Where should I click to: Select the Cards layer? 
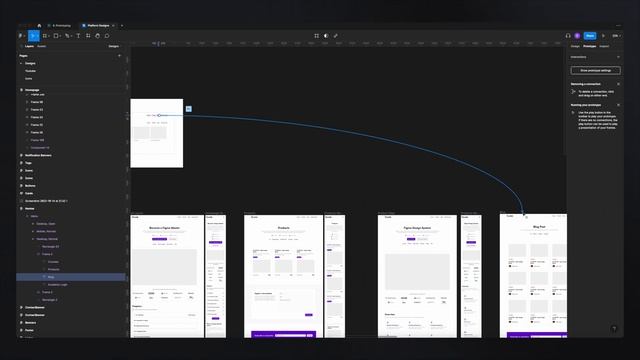click(29, 193)
